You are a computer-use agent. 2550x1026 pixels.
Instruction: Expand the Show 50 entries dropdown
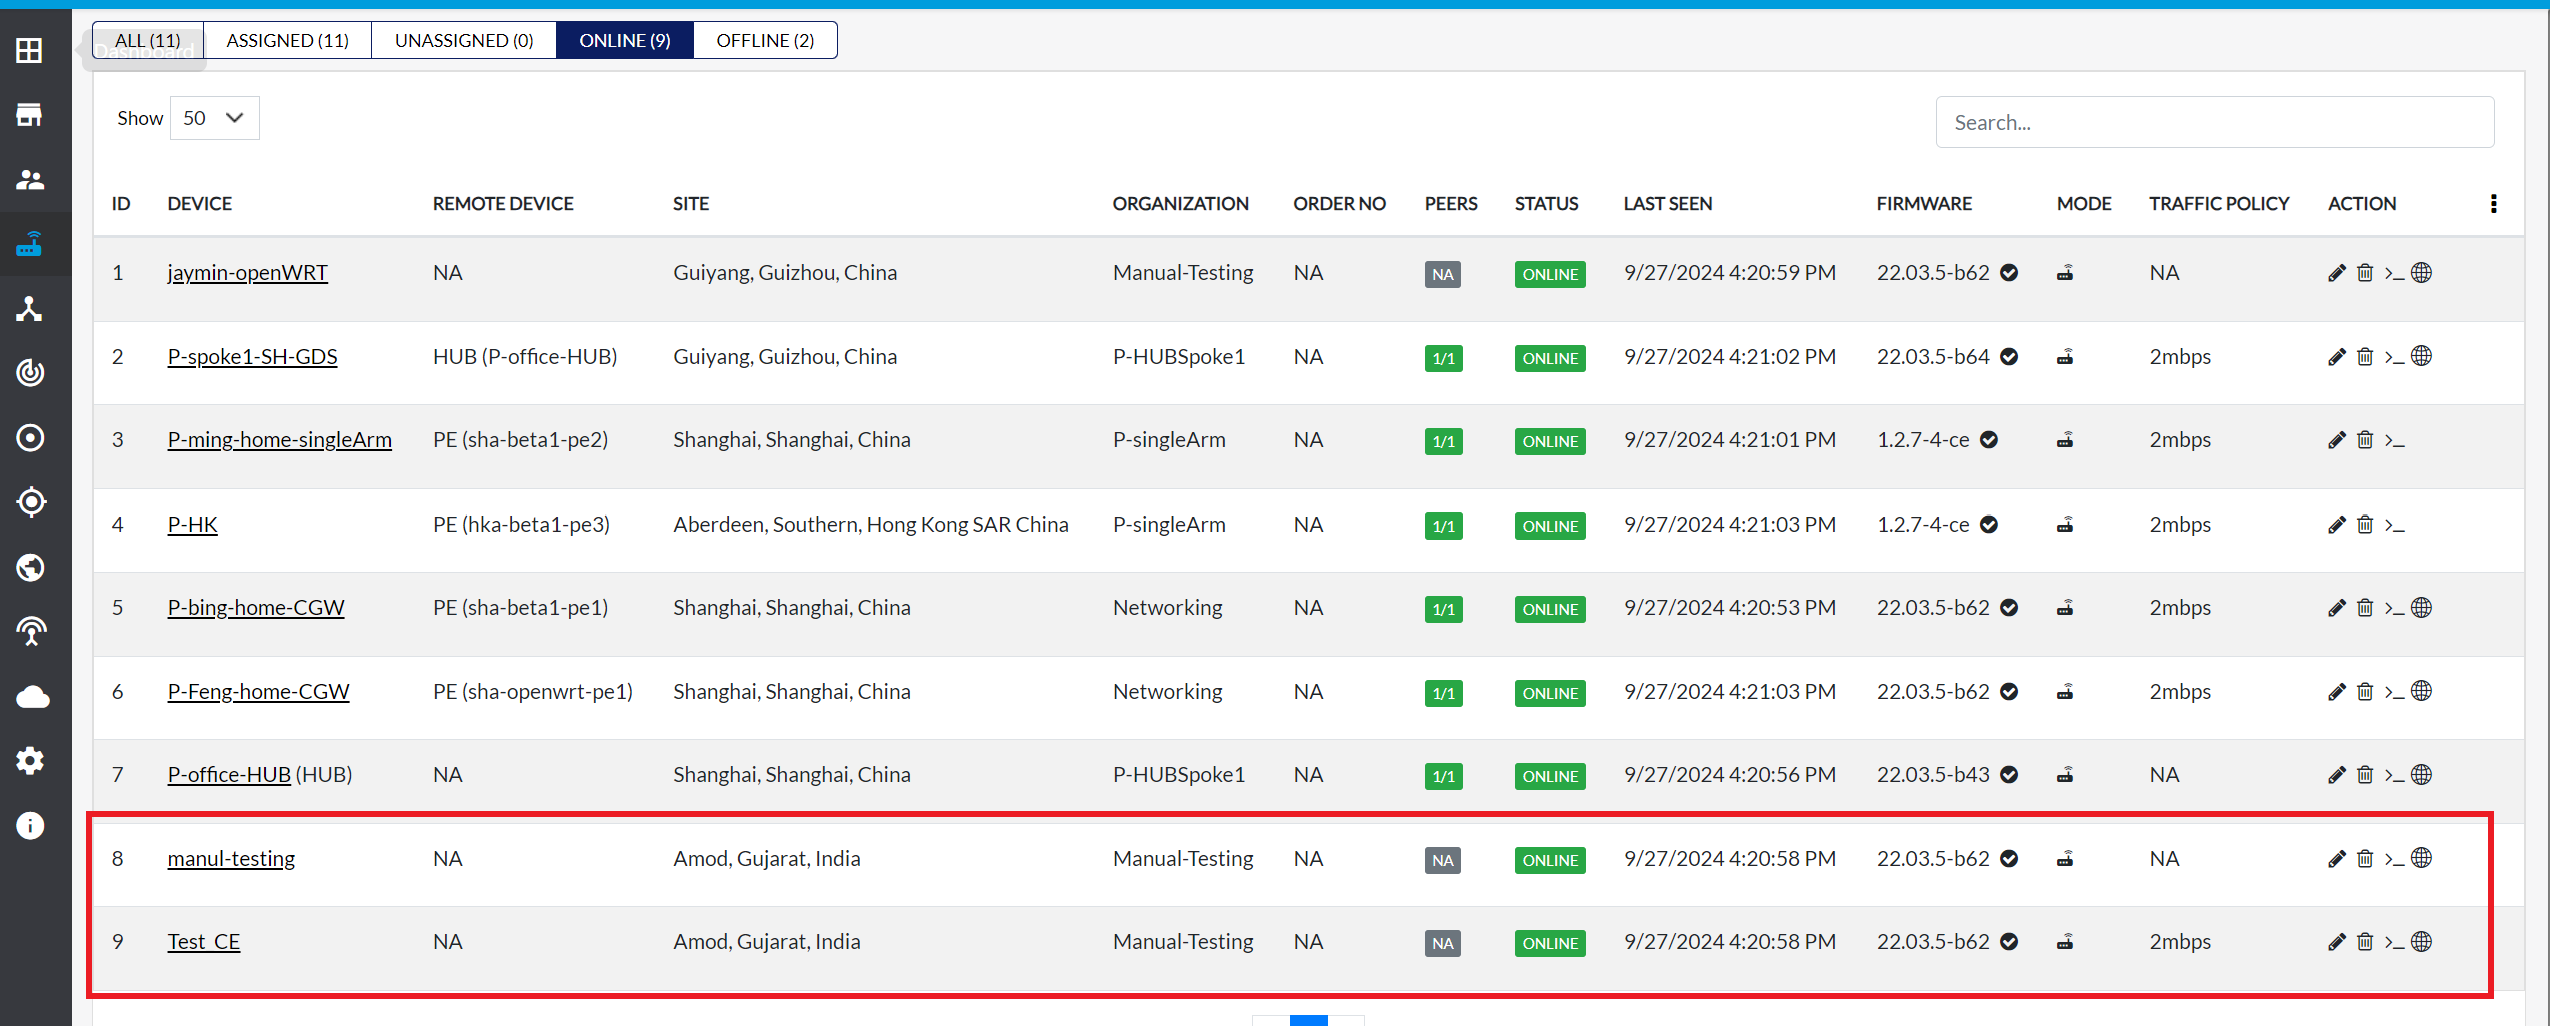point(215,118)
